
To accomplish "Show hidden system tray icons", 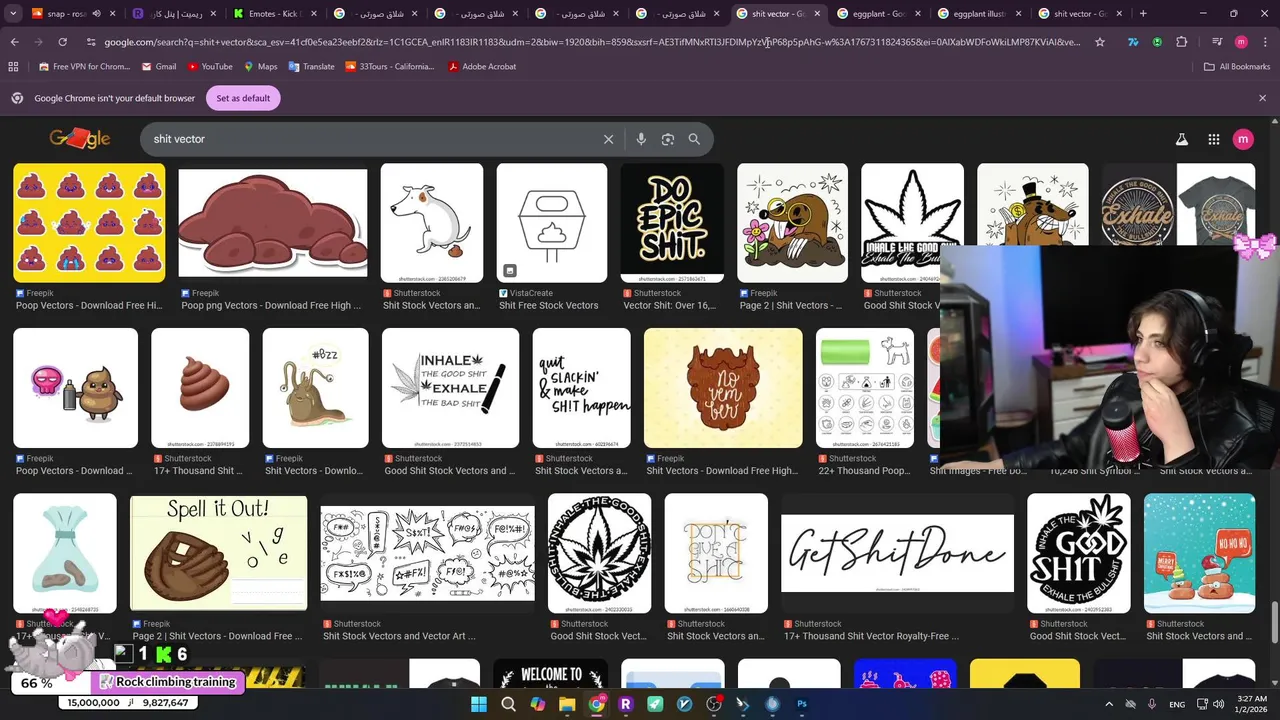I will (1108, 704).
